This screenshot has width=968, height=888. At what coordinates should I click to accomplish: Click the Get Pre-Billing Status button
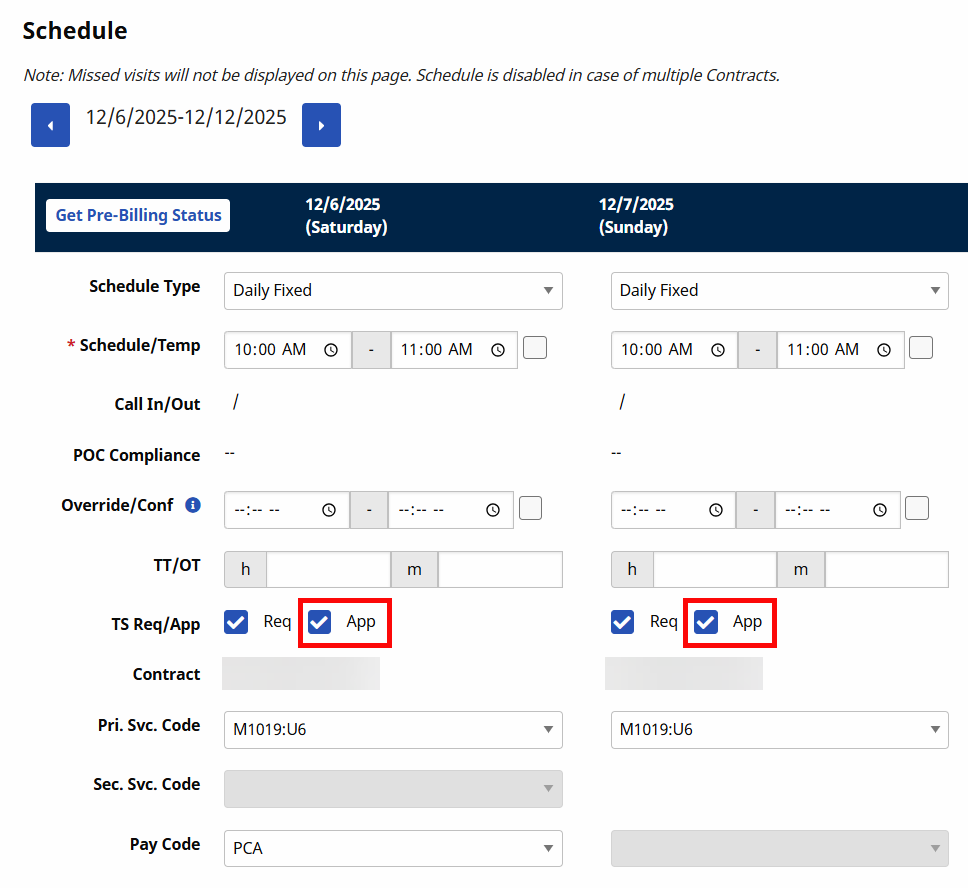pos(138,215)
